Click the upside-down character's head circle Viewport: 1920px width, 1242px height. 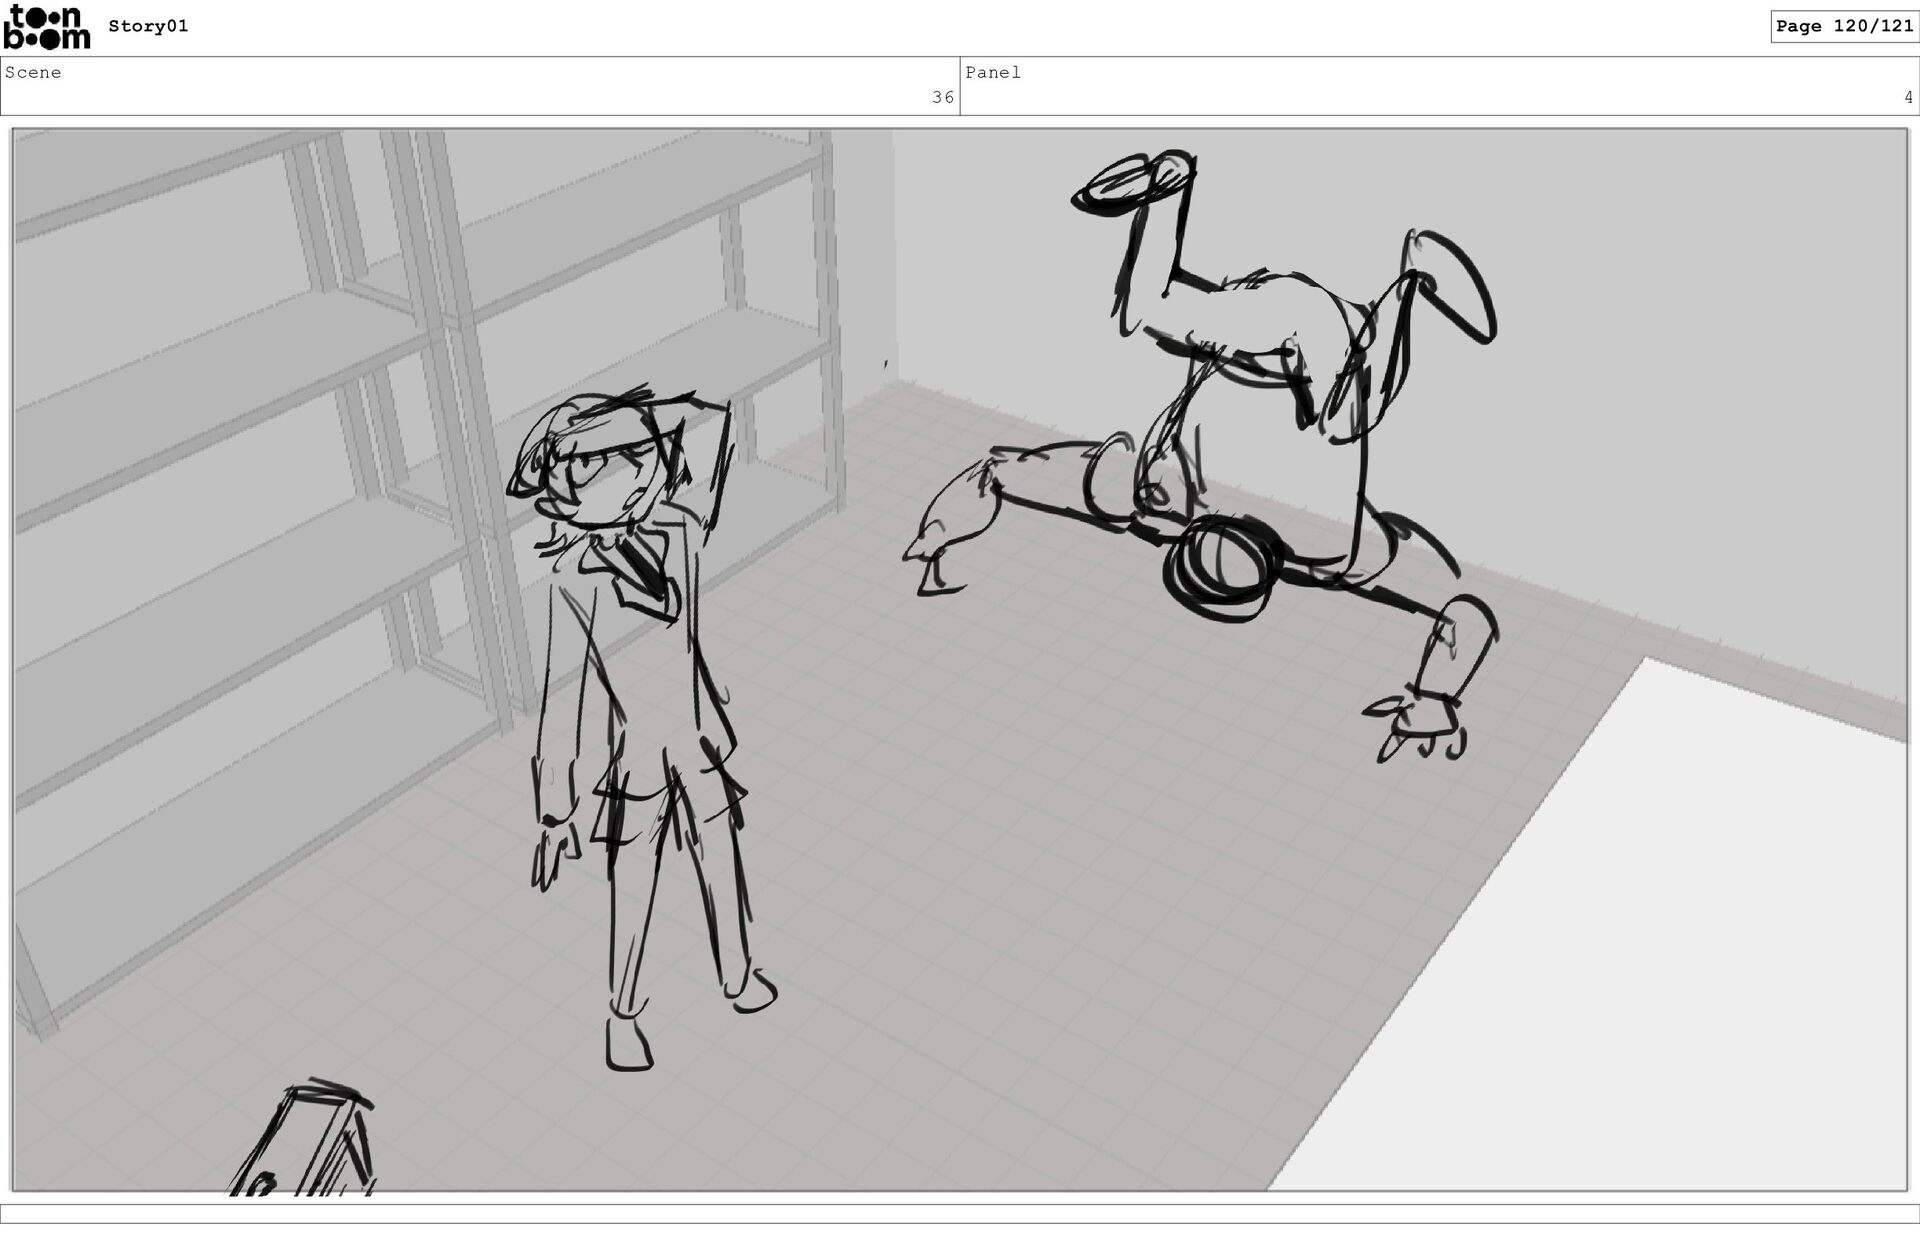click(1222, 568)
